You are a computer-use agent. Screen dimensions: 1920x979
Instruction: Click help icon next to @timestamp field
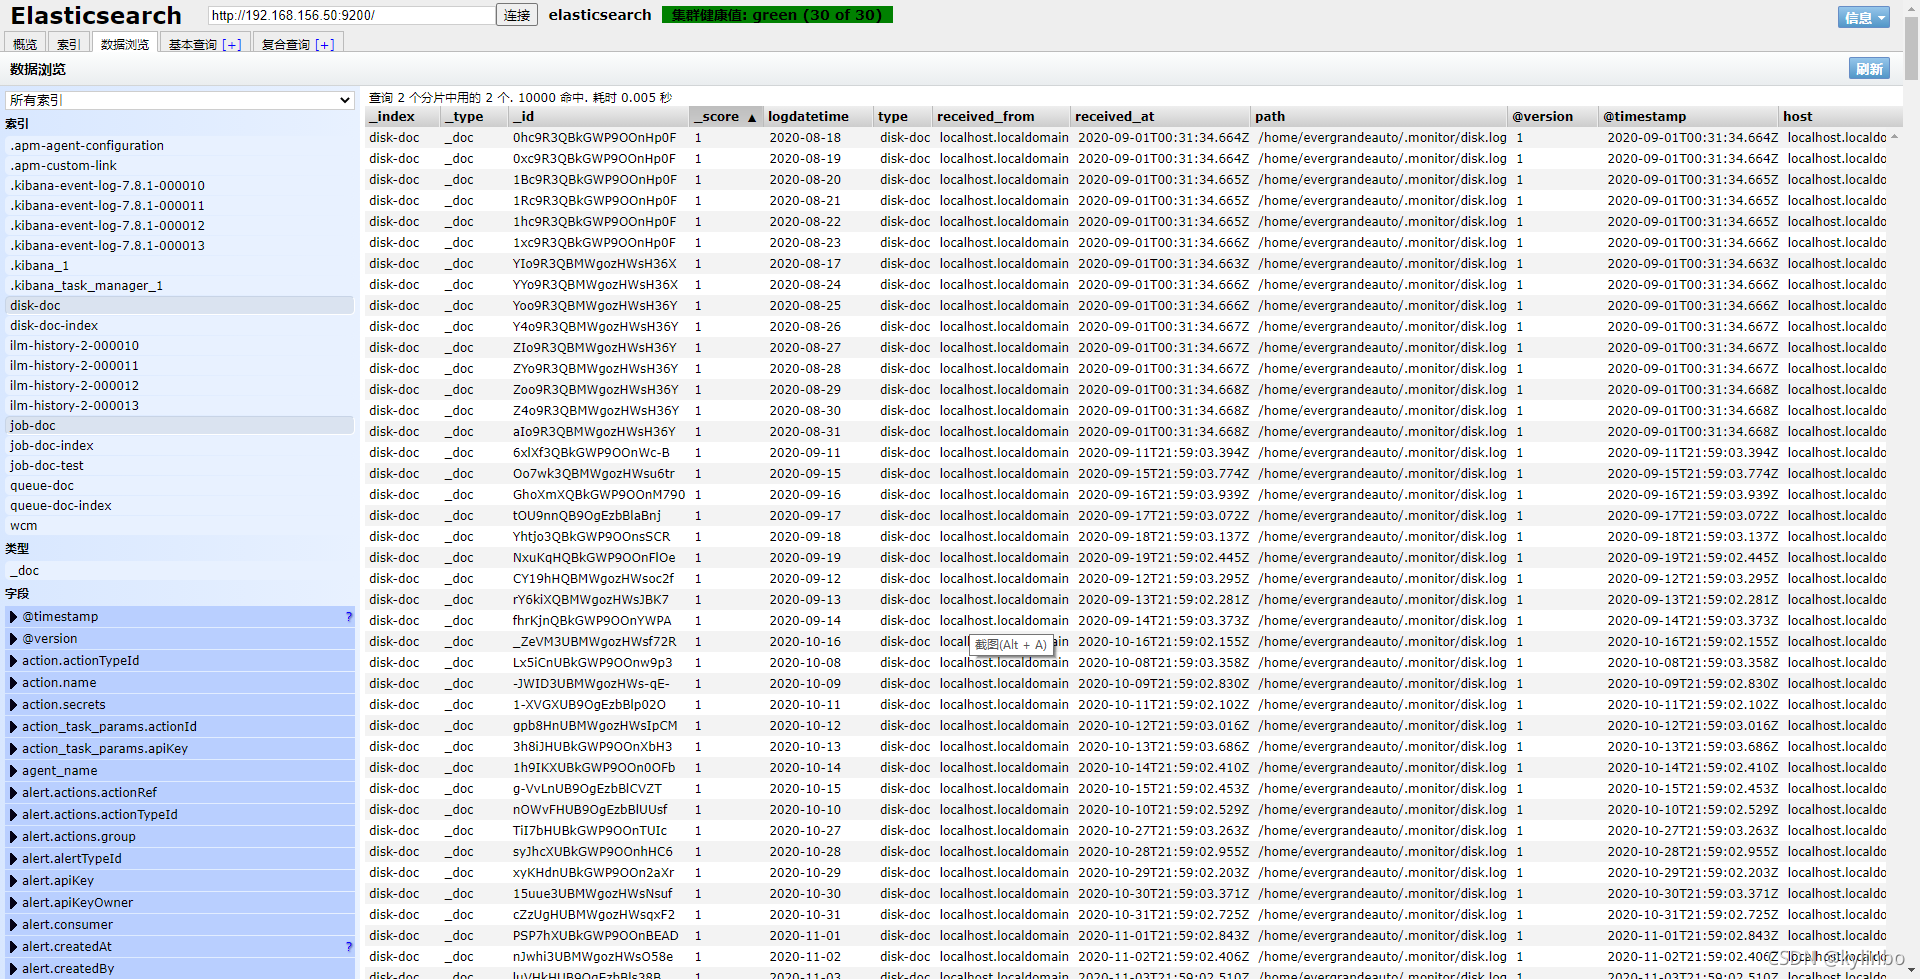[348, 617]
